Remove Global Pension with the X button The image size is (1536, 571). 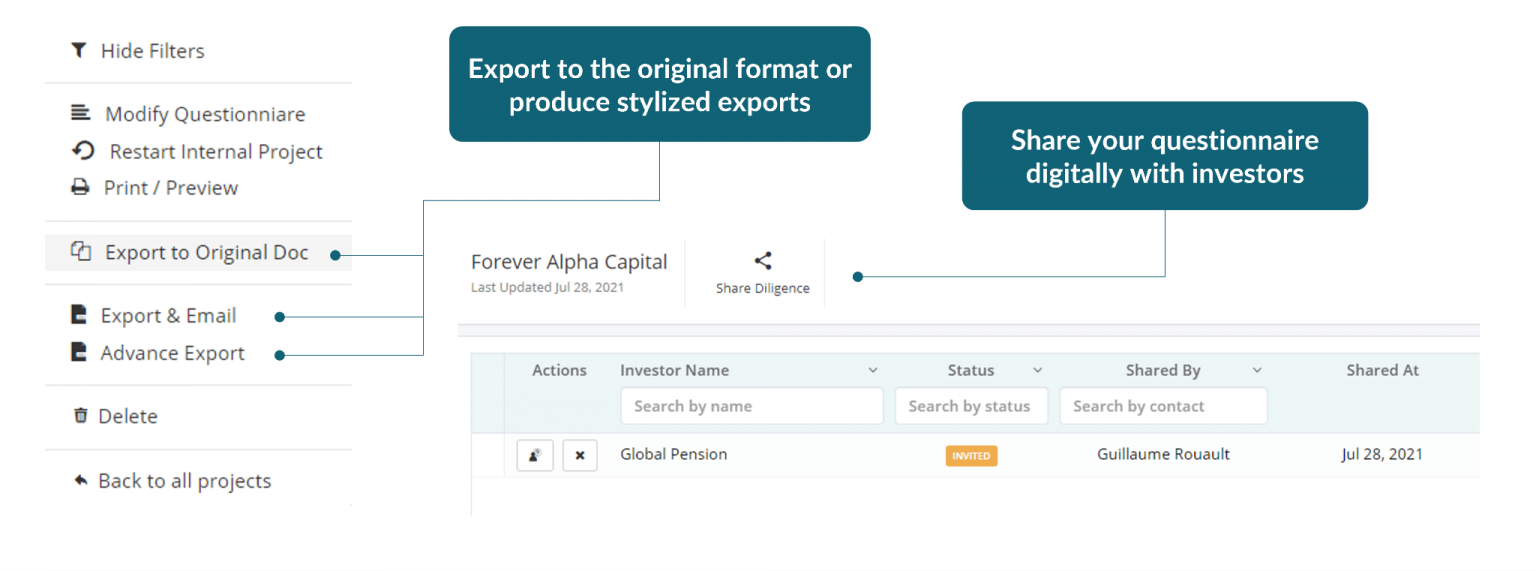[580, 455]
